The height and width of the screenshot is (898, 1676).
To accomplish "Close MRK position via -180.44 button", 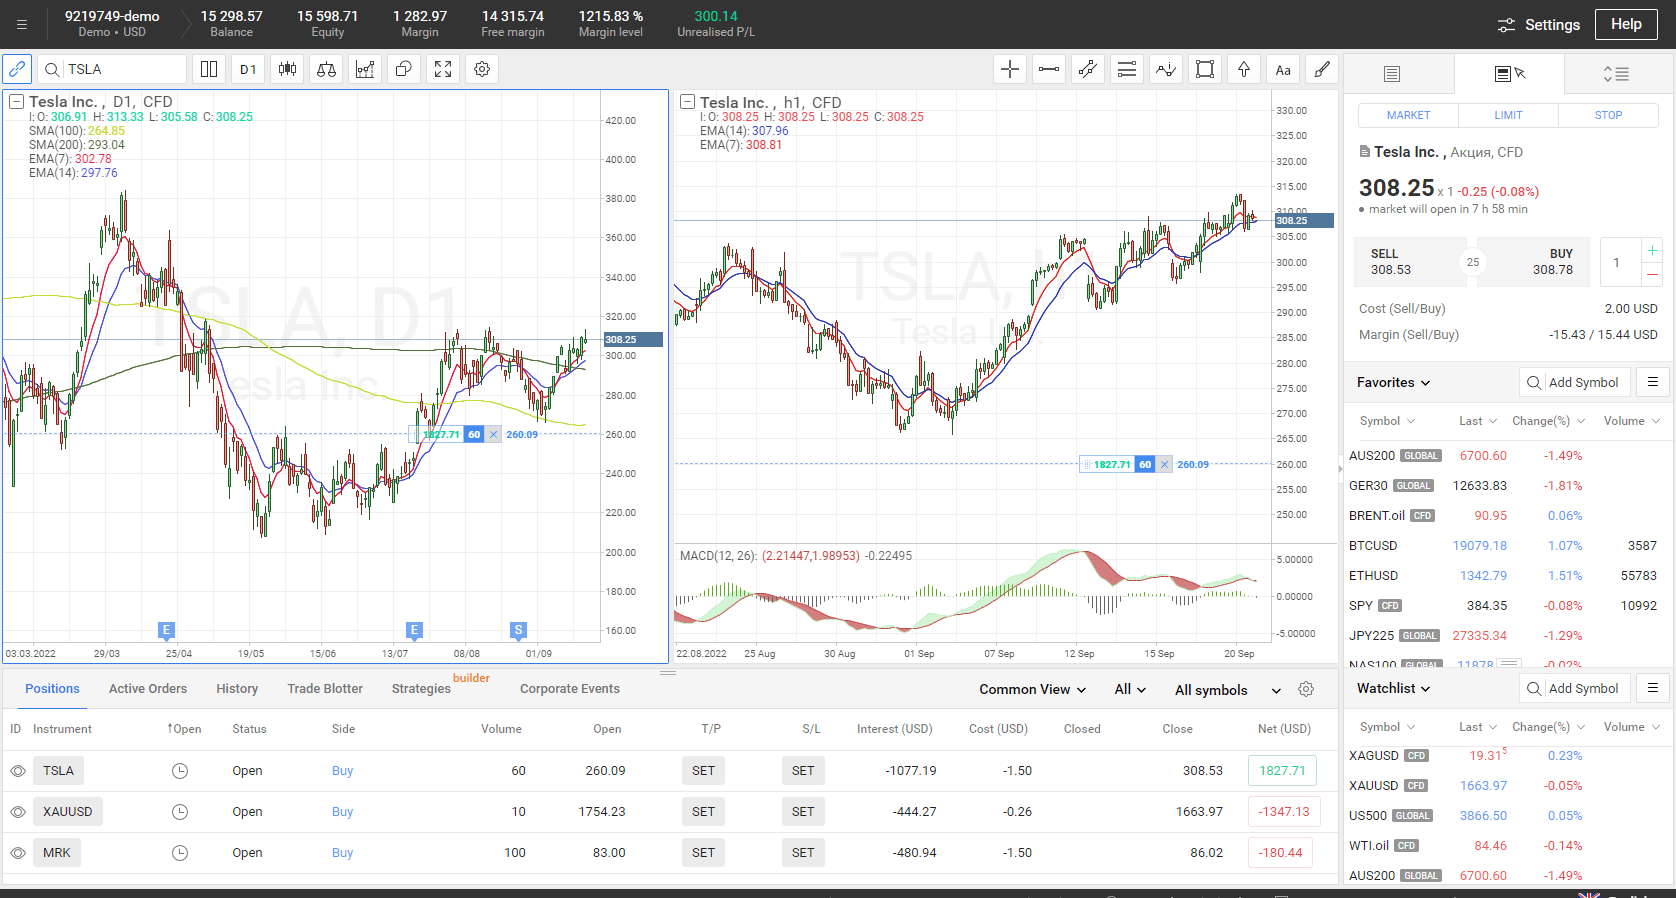I will click(1281, 853).
